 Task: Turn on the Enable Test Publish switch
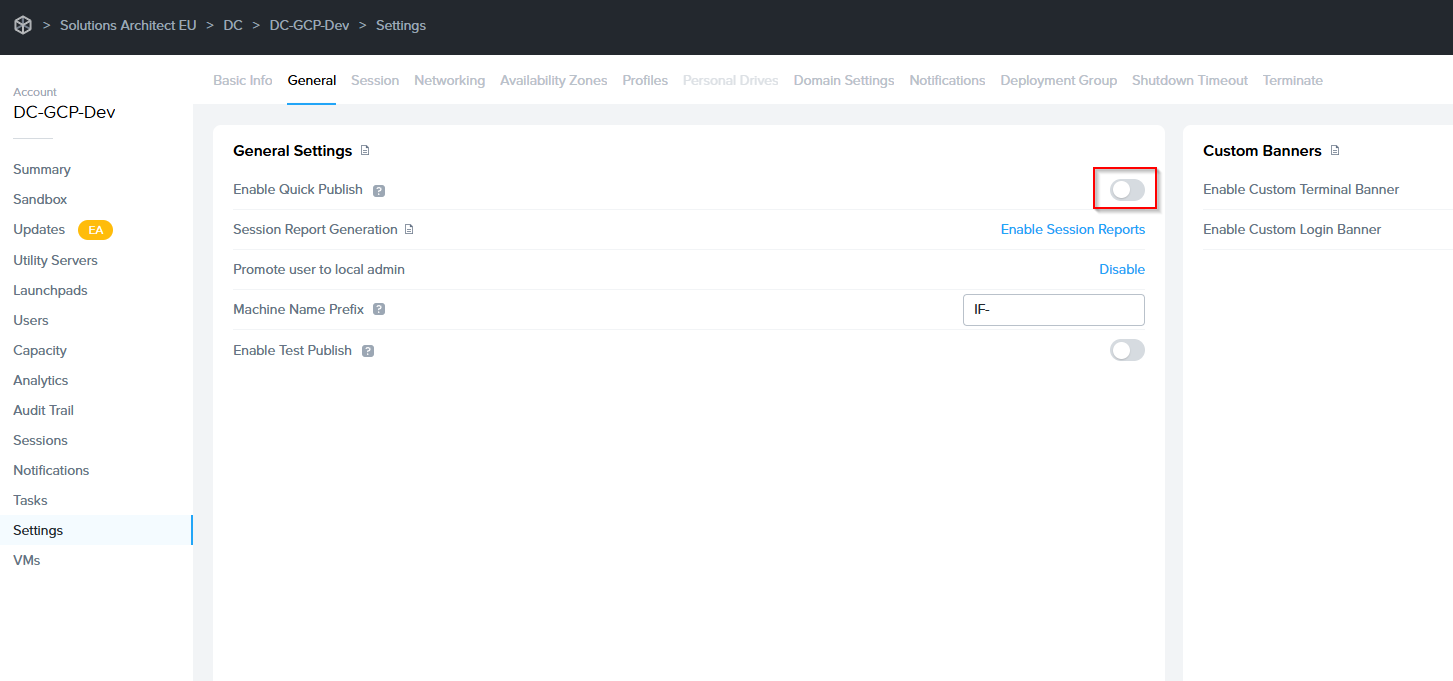[1126, 350]
